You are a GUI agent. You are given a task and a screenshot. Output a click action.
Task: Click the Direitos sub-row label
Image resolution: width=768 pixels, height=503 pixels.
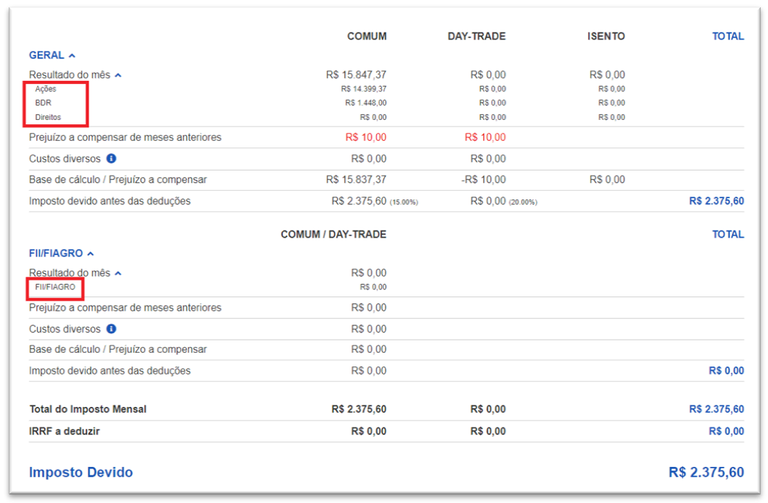(48, 117)
